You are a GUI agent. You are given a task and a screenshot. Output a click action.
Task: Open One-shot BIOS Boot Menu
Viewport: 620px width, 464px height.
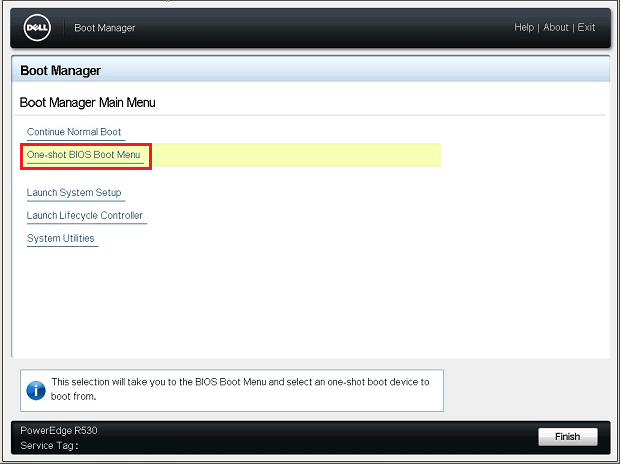[83, 155]
